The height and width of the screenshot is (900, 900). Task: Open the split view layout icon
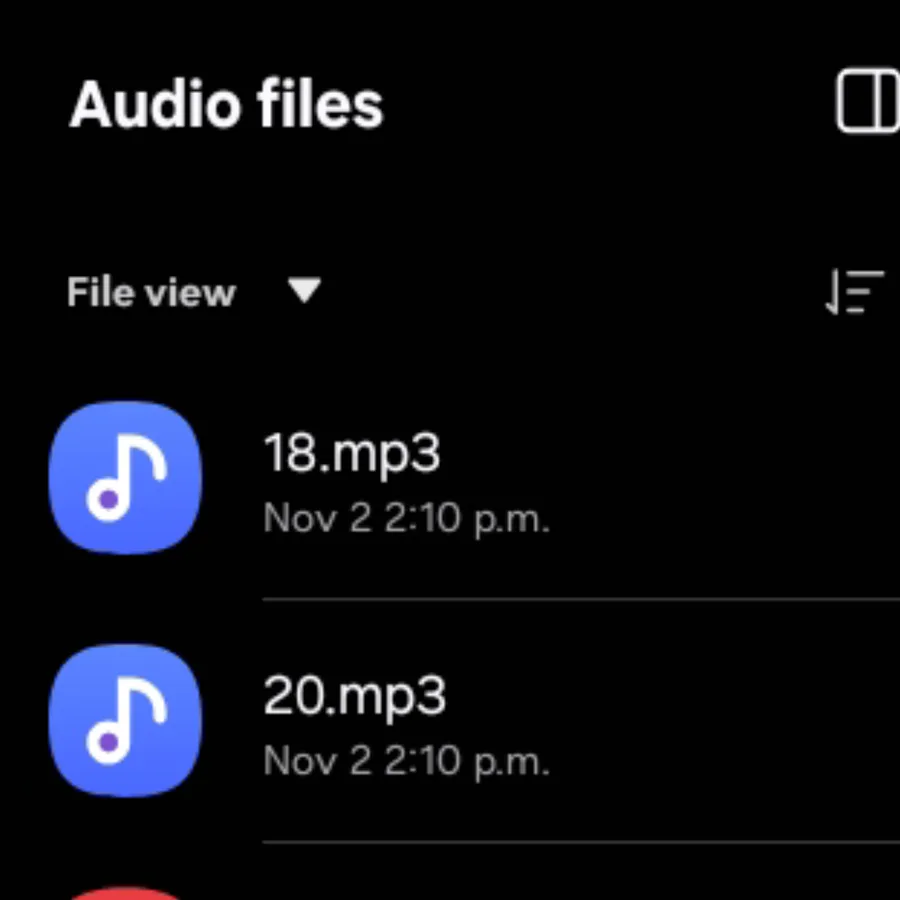tap(868, 103)
